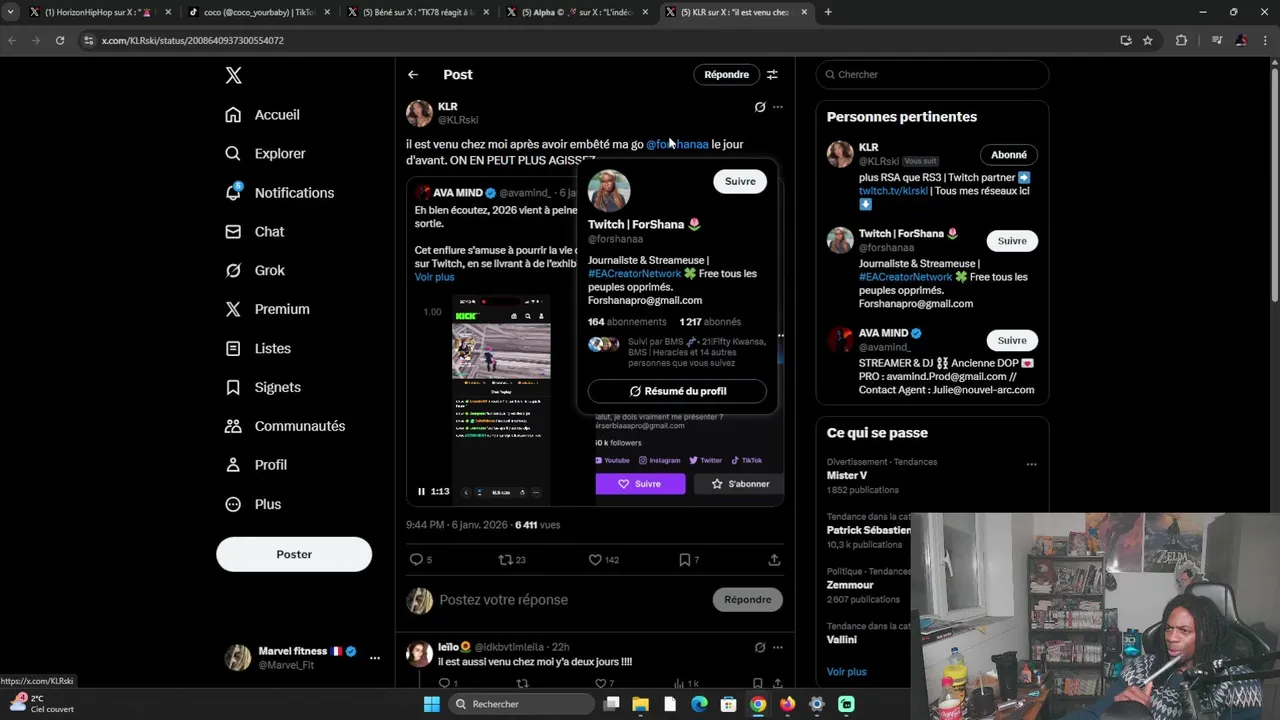Click Grok icon on leïlo reply

click(x=760, y=647)
